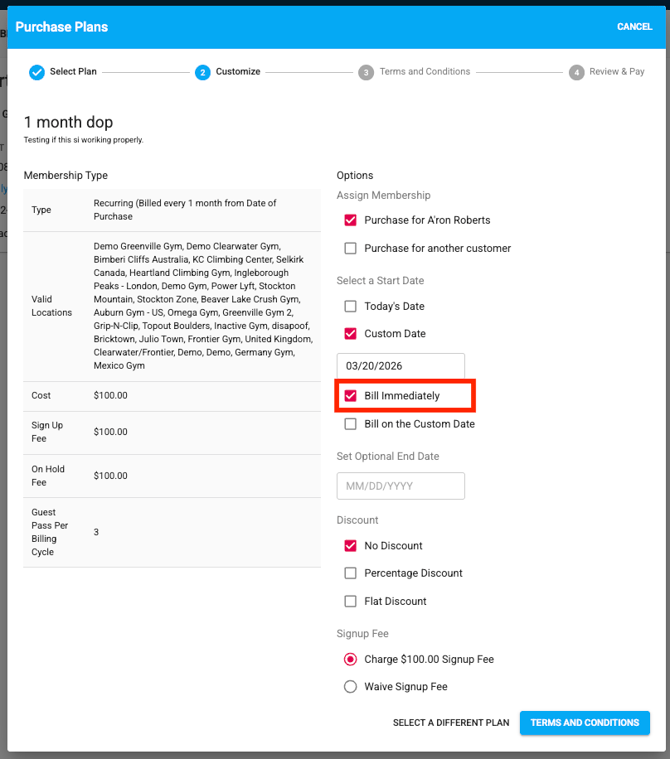Image resolution: width=670 pixels, height=759 pixels.
Task: Click 'Testing if this si woriking properly.' text
Action: pyautogui.click(x=84, y=140)
